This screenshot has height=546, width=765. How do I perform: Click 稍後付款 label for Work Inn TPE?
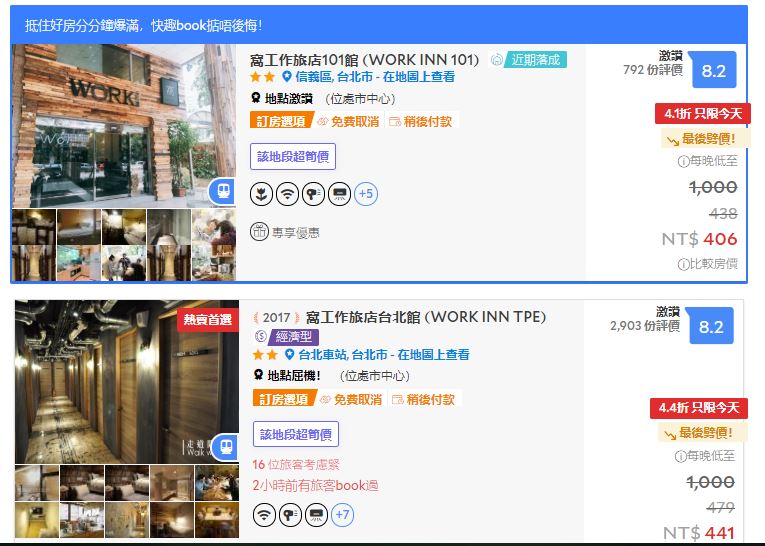[x=430, y=399]
